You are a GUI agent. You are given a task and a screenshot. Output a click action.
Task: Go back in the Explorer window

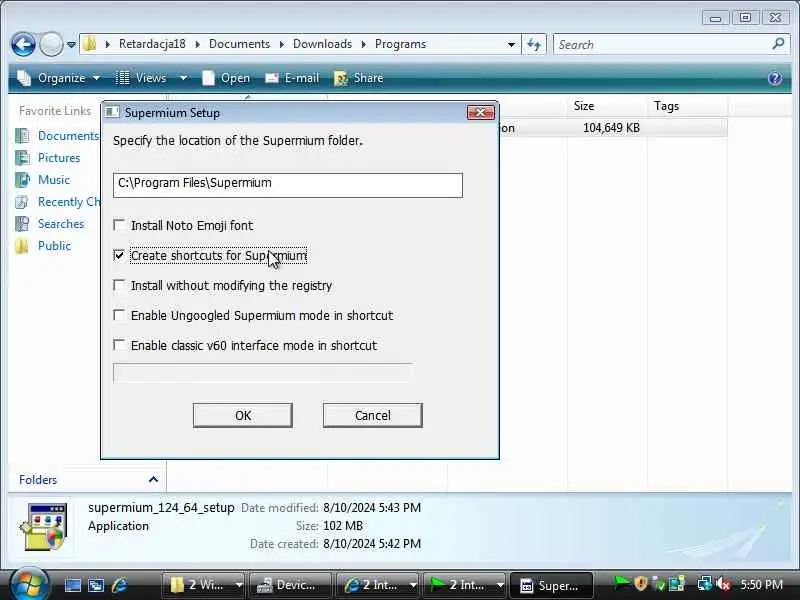point(23,44)
